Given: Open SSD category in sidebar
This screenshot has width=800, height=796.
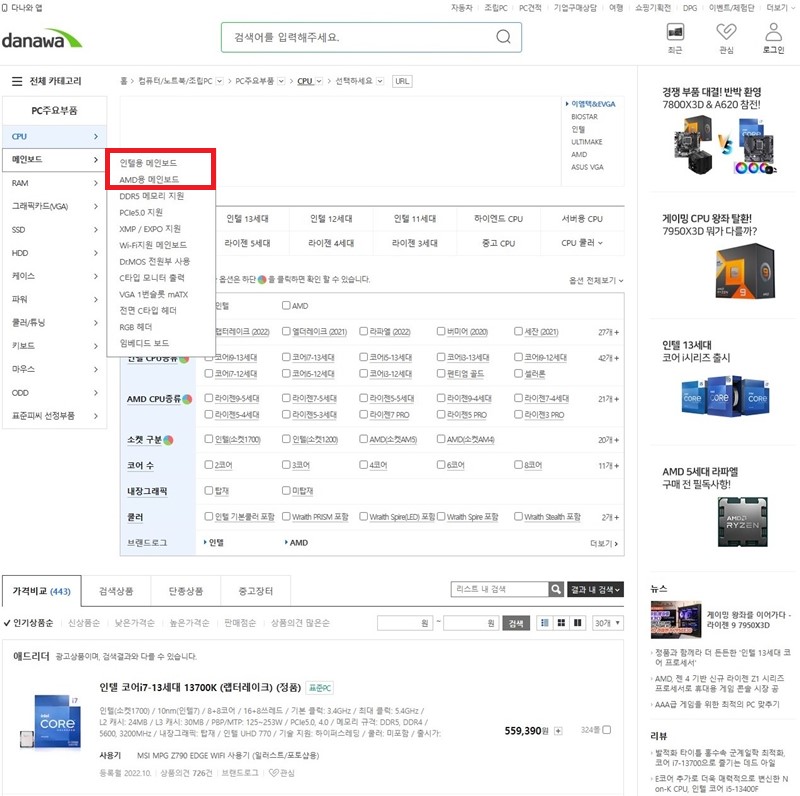Looking at the screenshot, I should [55, 230].
